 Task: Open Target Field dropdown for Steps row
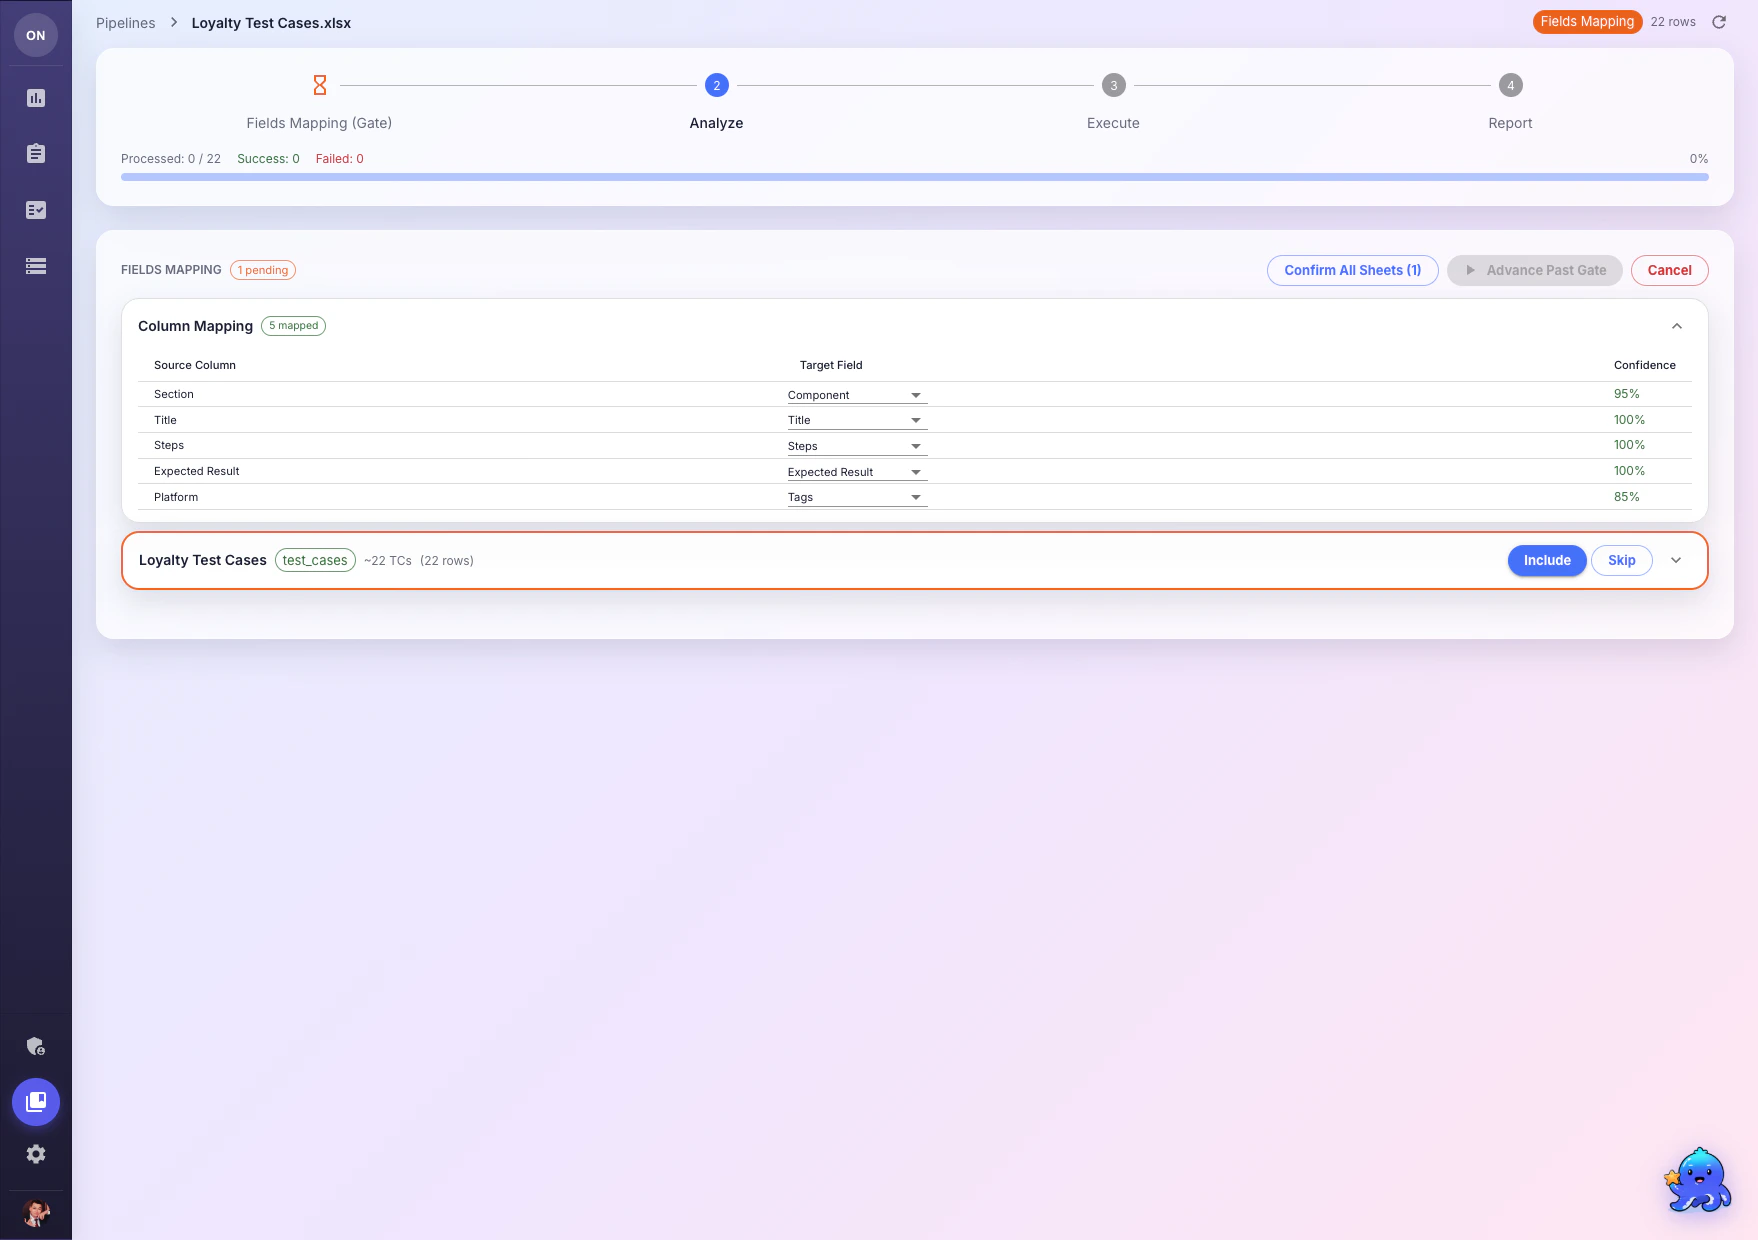(857, 446)
